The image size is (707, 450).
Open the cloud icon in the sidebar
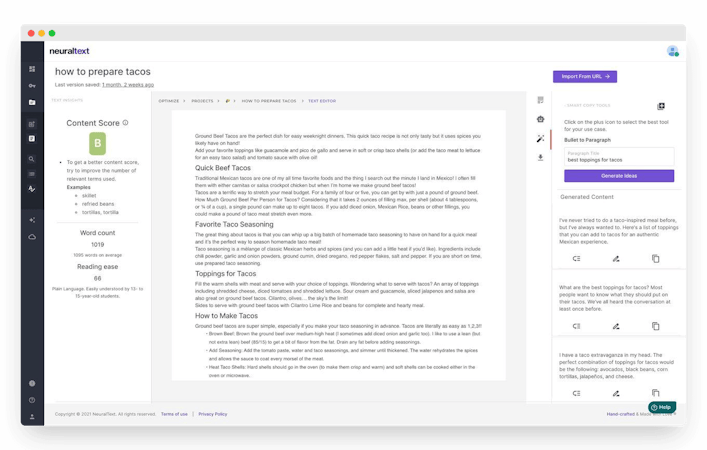pos(32,237)
